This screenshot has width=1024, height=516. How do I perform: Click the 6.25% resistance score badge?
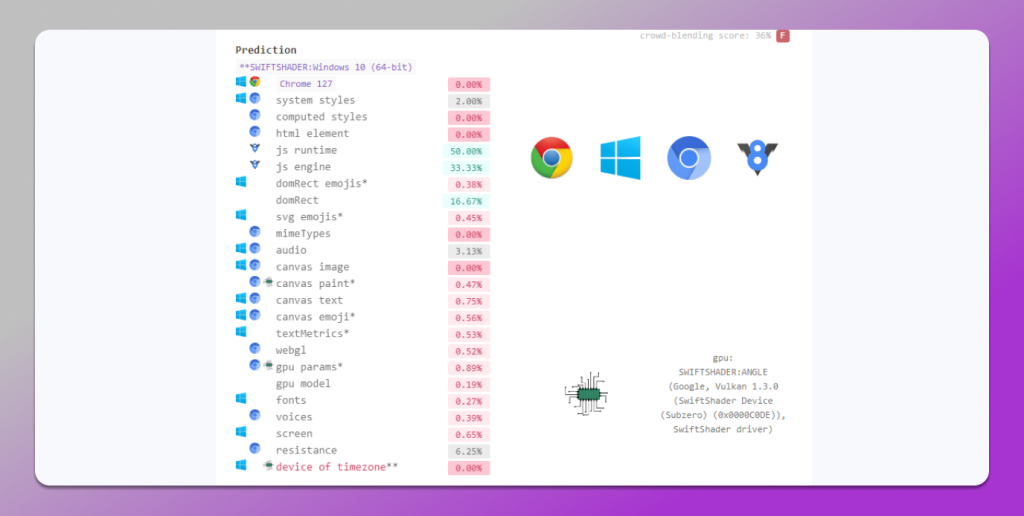point(468,451)
